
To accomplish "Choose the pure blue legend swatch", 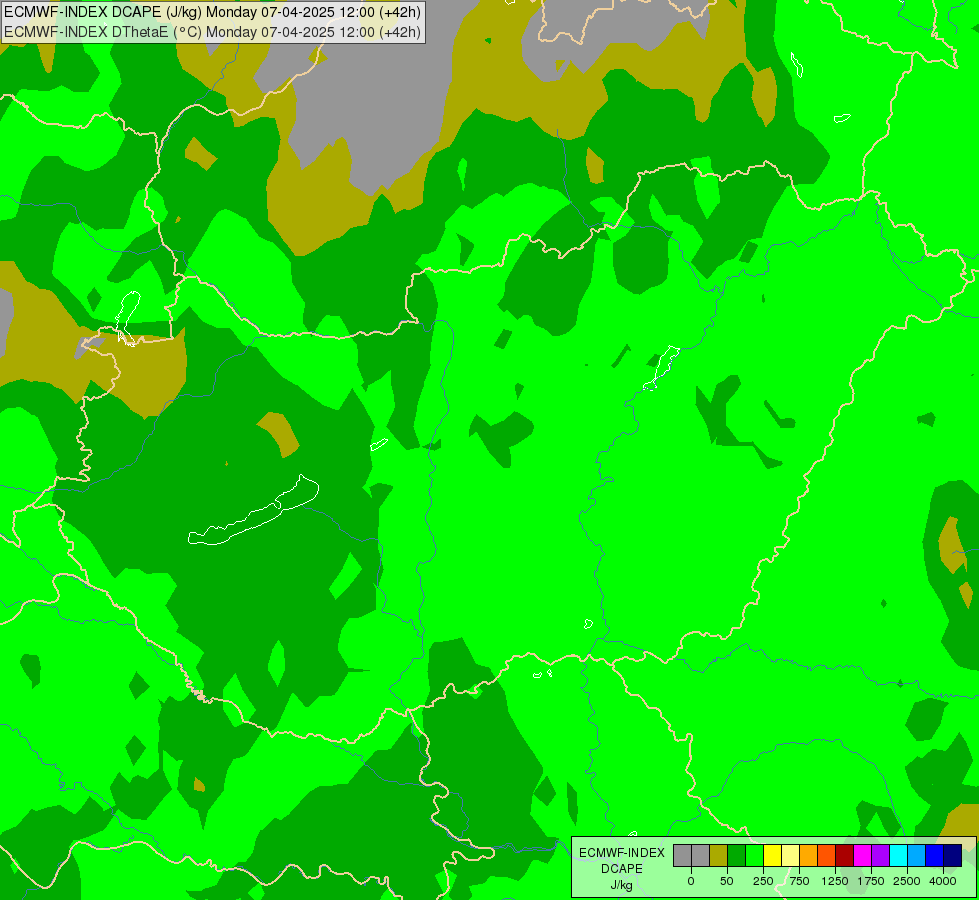I will click(x=935, y=855).
